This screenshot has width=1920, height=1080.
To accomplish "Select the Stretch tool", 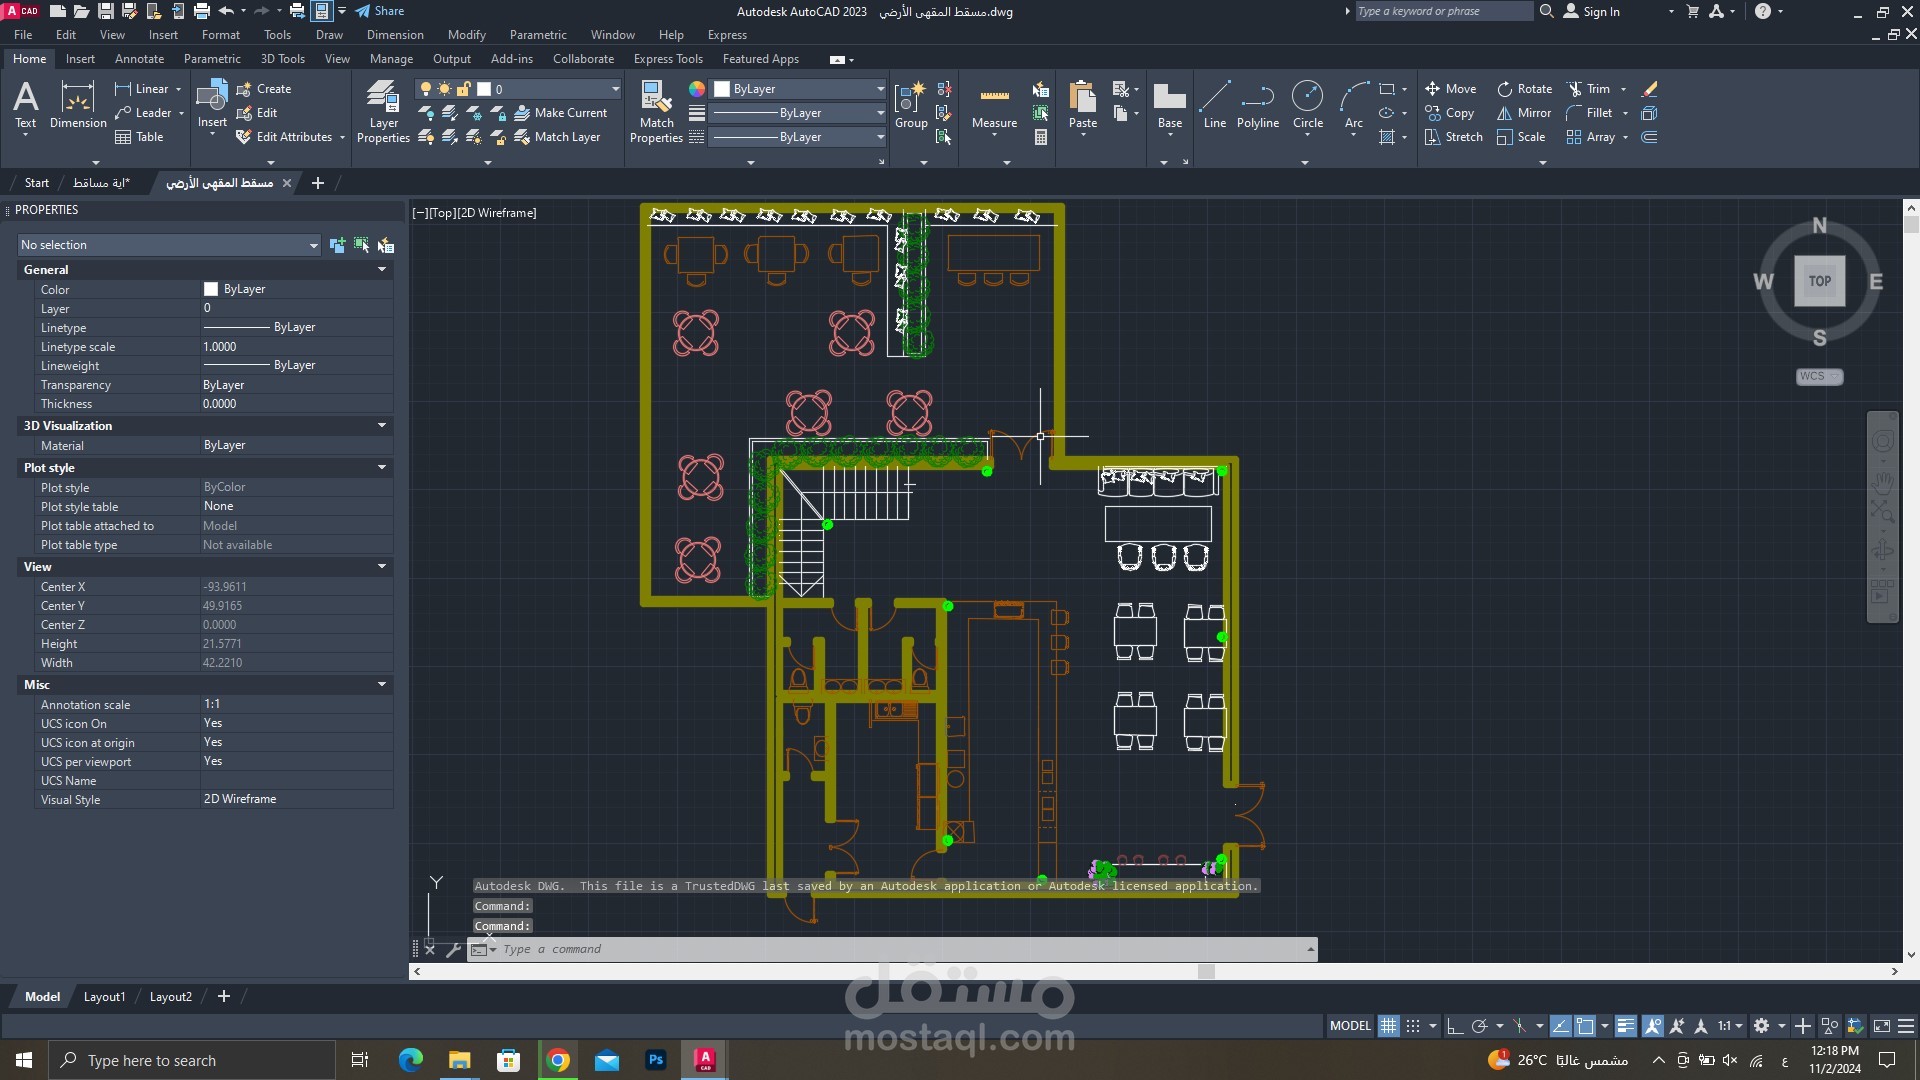I will (1454, 137).
